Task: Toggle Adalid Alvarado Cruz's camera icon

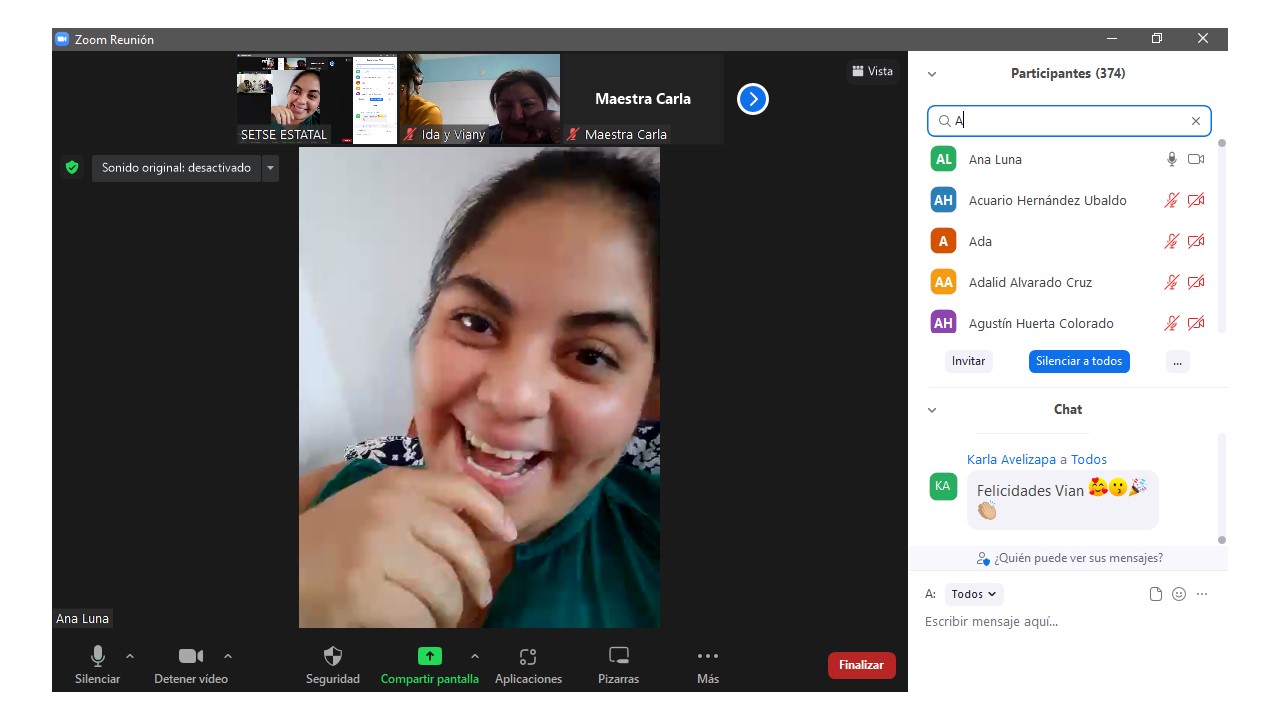Action: click(1196, 282)
